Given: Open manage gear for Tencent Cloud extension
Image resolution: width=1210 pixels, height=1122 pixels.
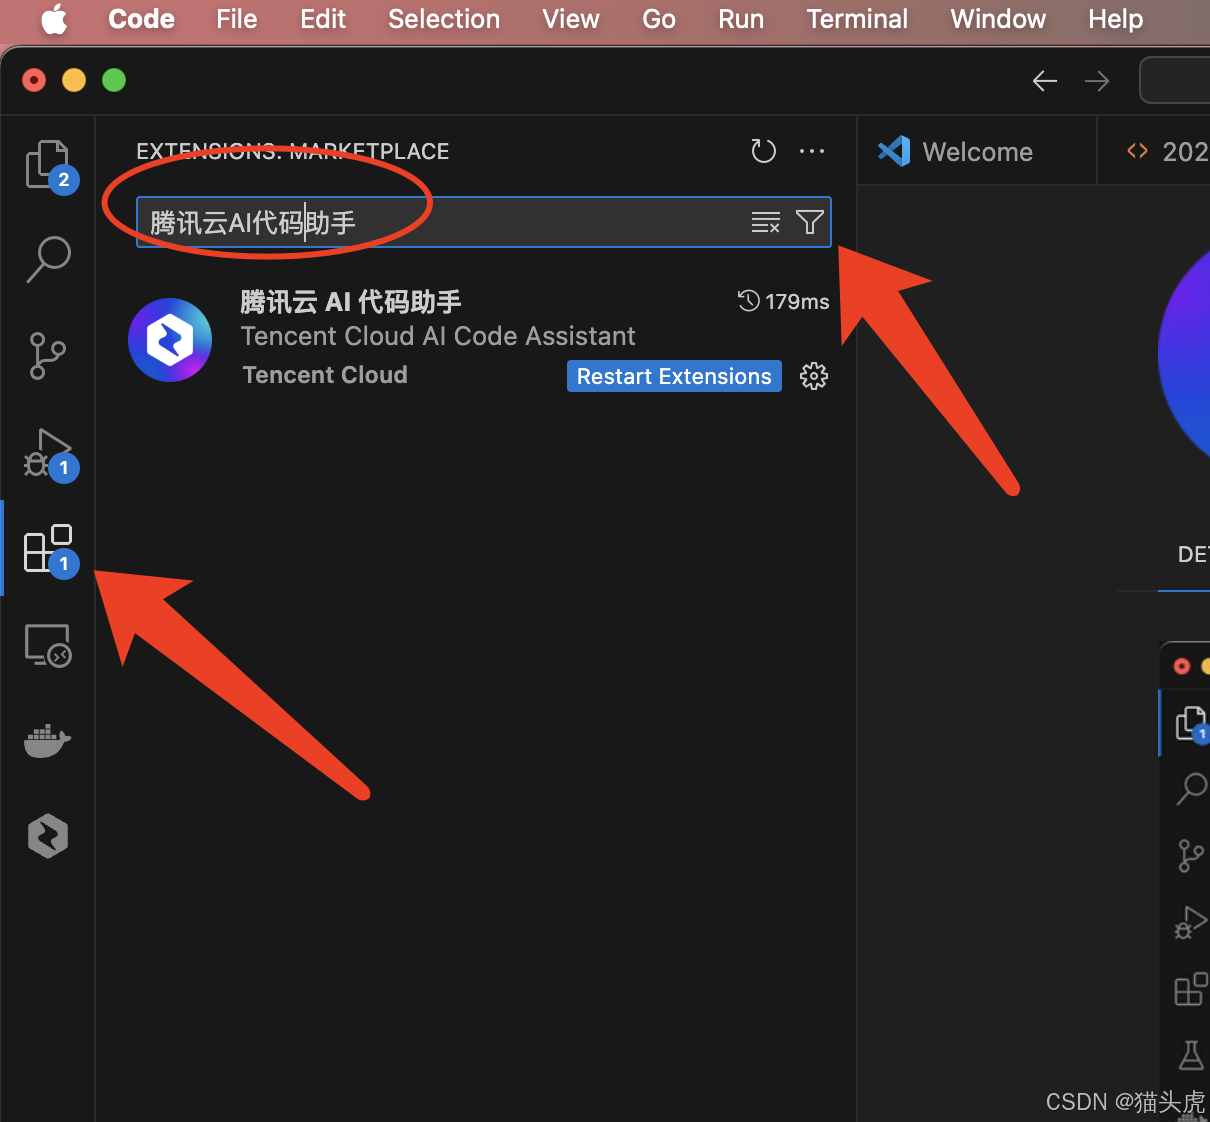Looking at the screenshot, I should pos(814,376).
